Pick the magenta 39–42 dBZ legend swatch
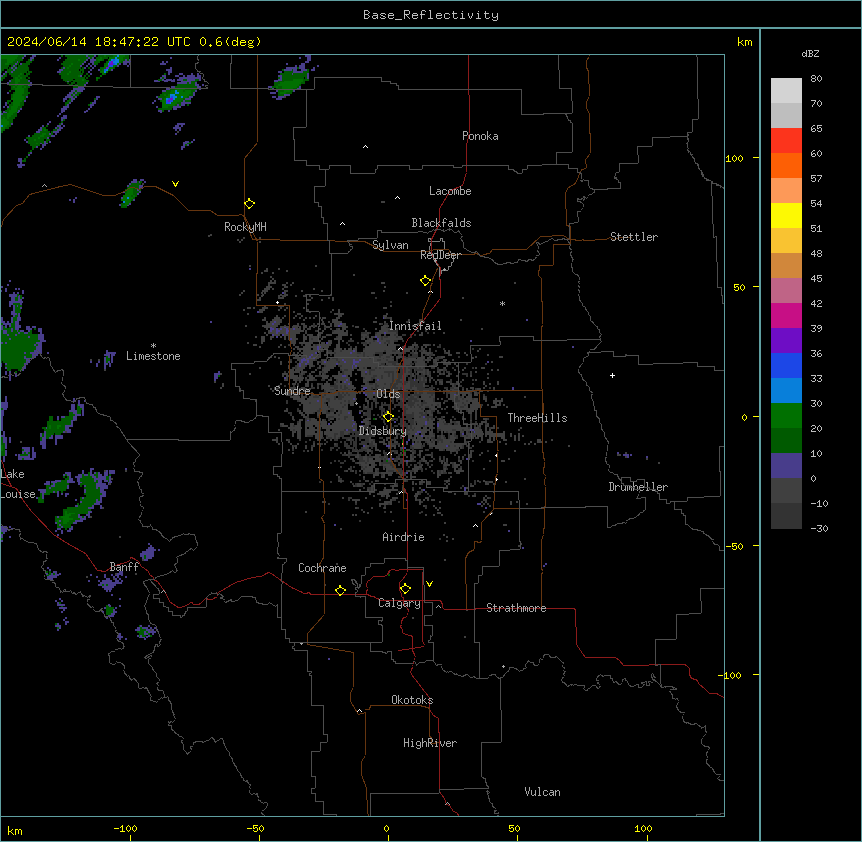The height and width of the screenshot is (842, 862). pyautogui.click(x=786, y=315)
